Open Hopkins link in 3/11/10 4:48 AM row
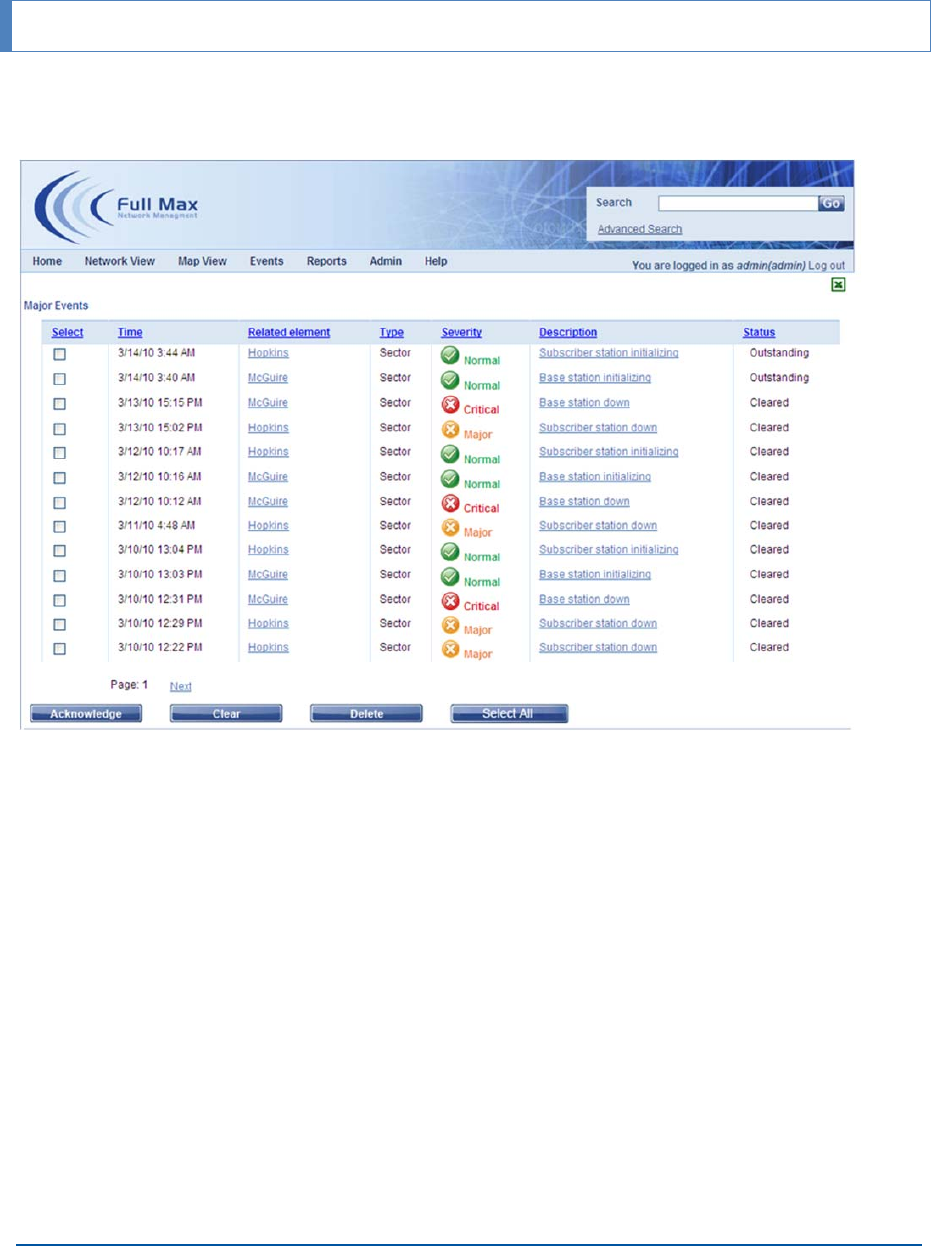The width and height of the screenshot is (931, 1246). point(268,525)
